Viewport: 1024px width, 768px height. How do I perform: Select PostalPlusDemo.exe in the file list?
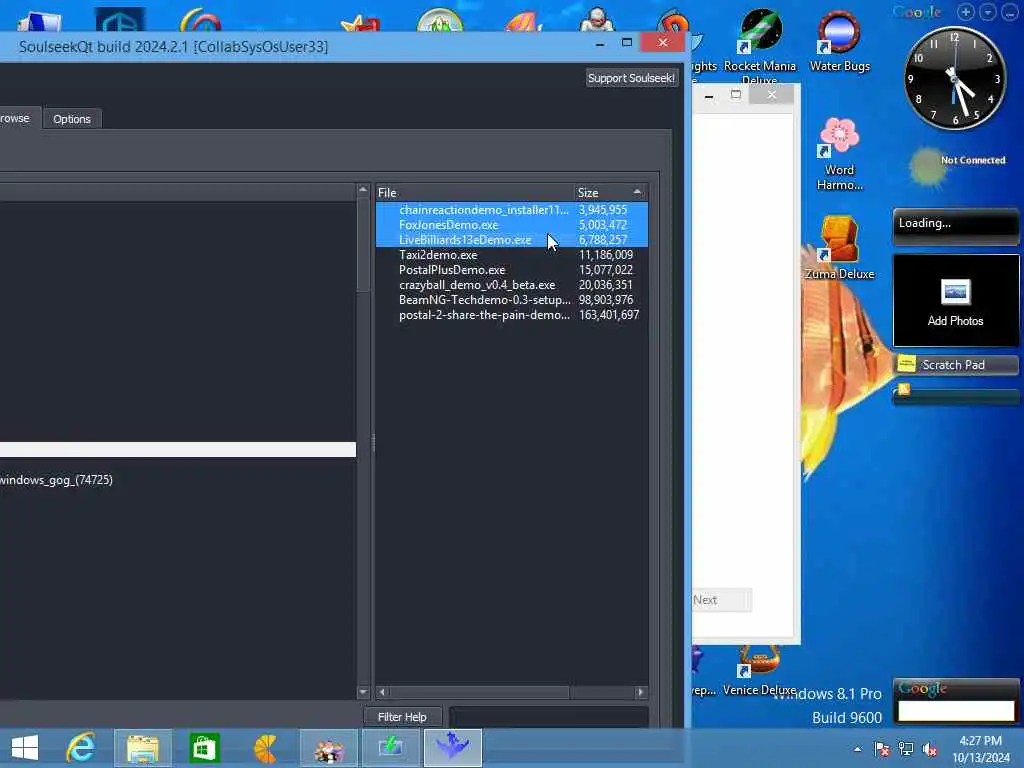[512, 270]
